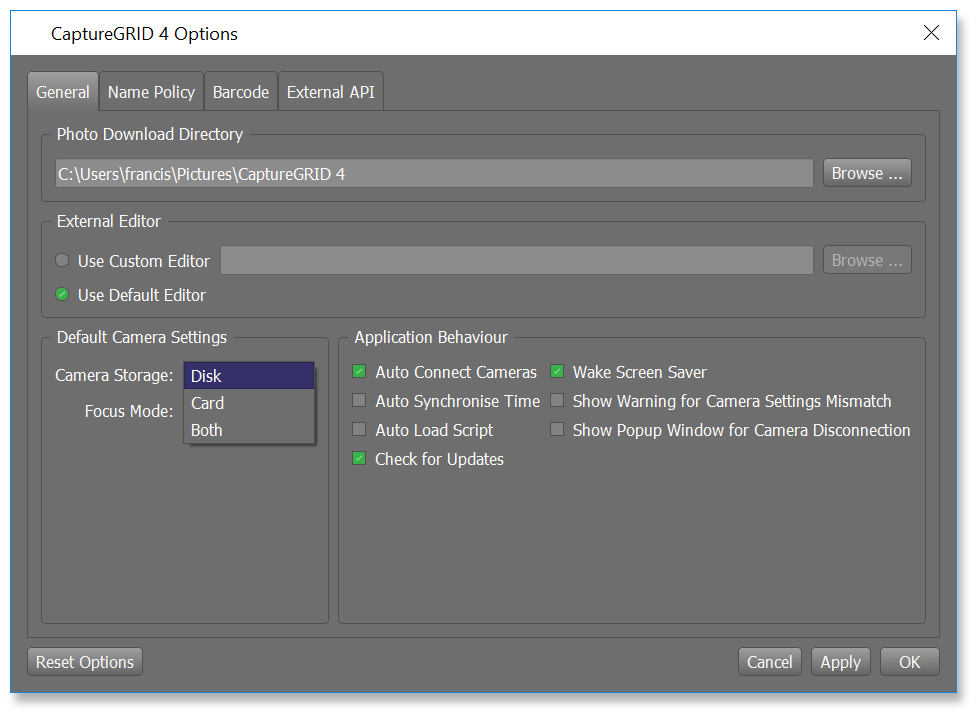Select the Use Custom Editor radio button

tap(63, 261)
